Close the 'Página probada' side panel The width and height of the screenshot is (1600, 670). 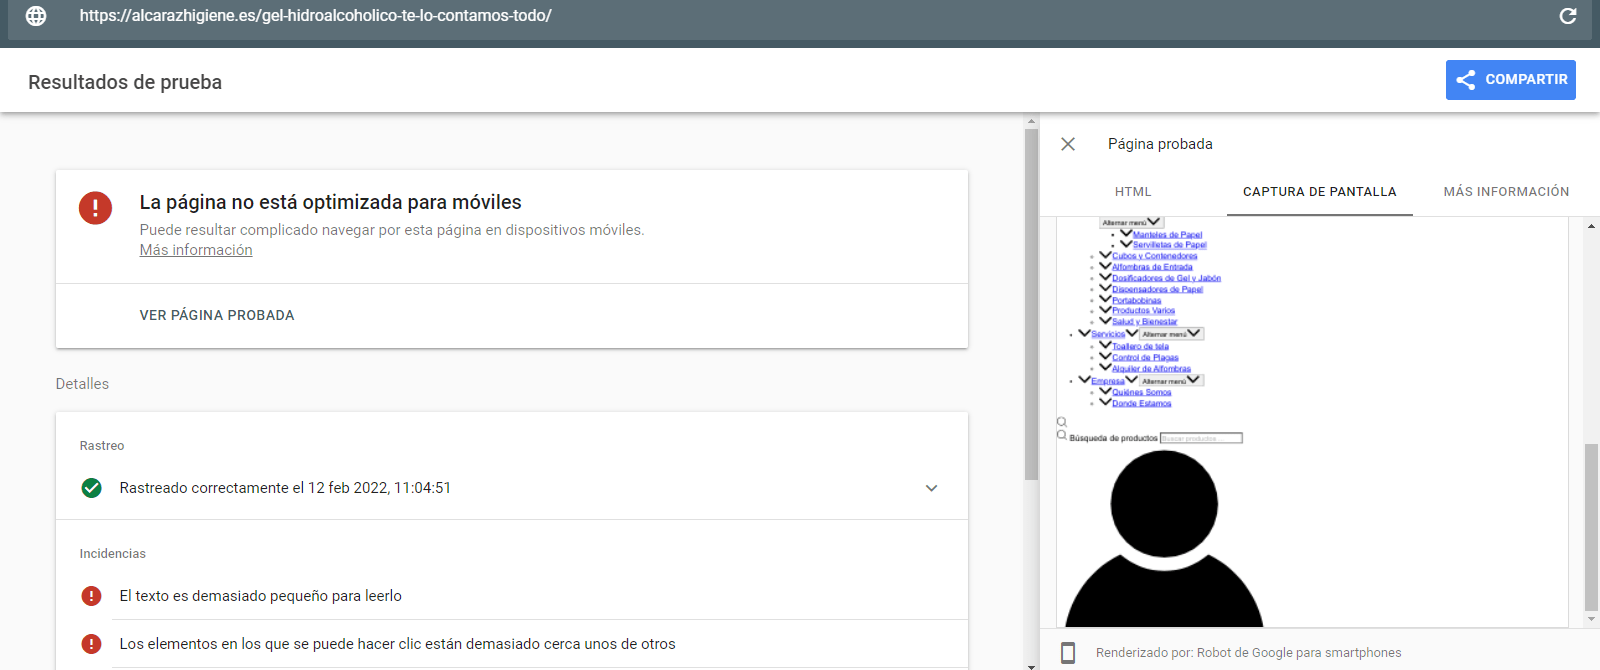(x=1068, y=144)
